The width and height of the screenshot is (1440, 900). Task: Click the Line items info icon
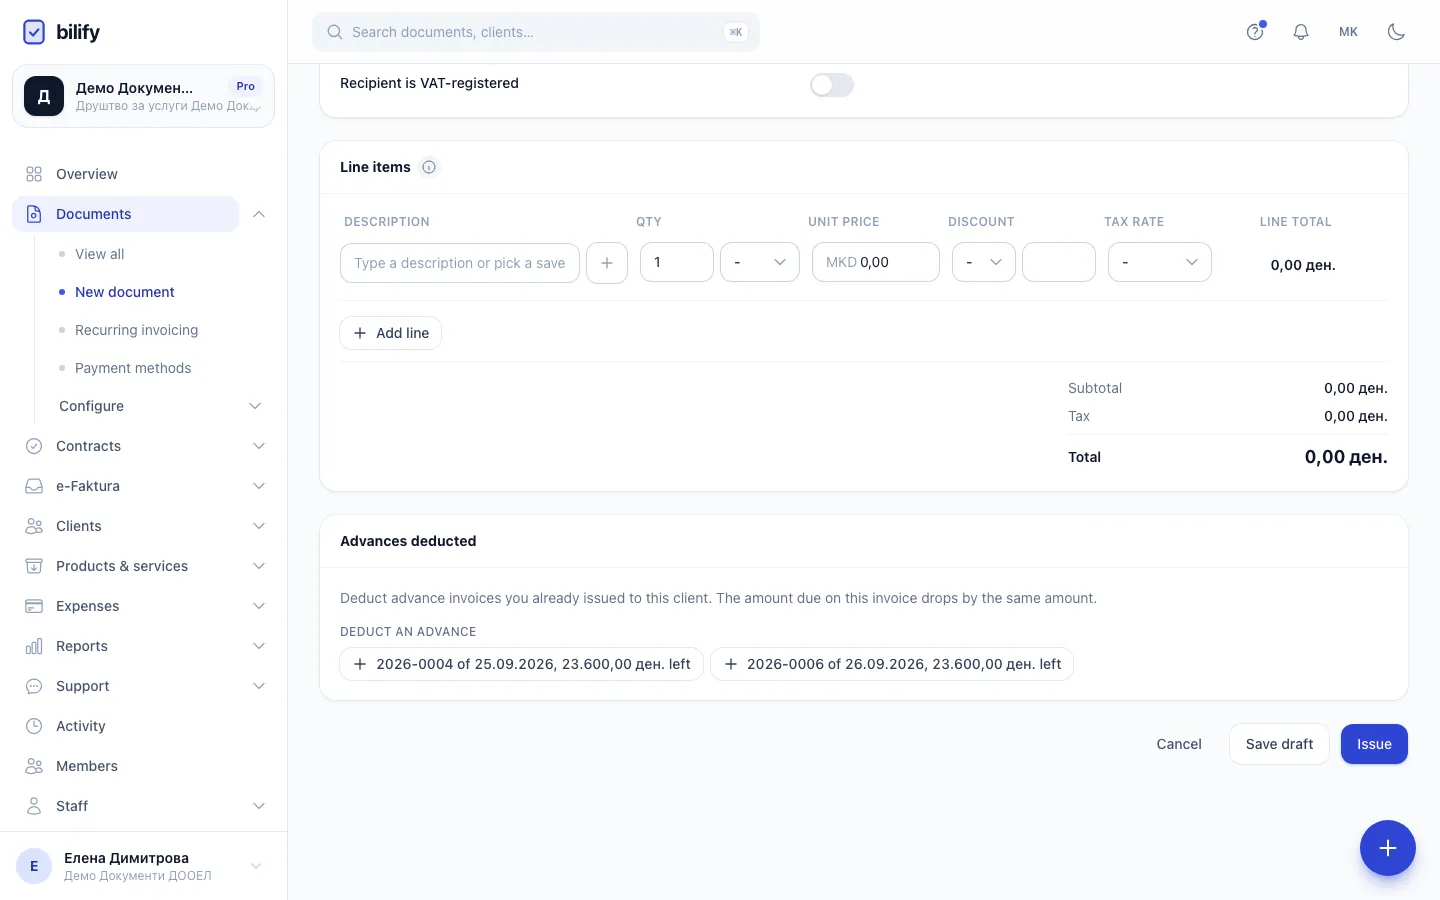tap(429, 167)
